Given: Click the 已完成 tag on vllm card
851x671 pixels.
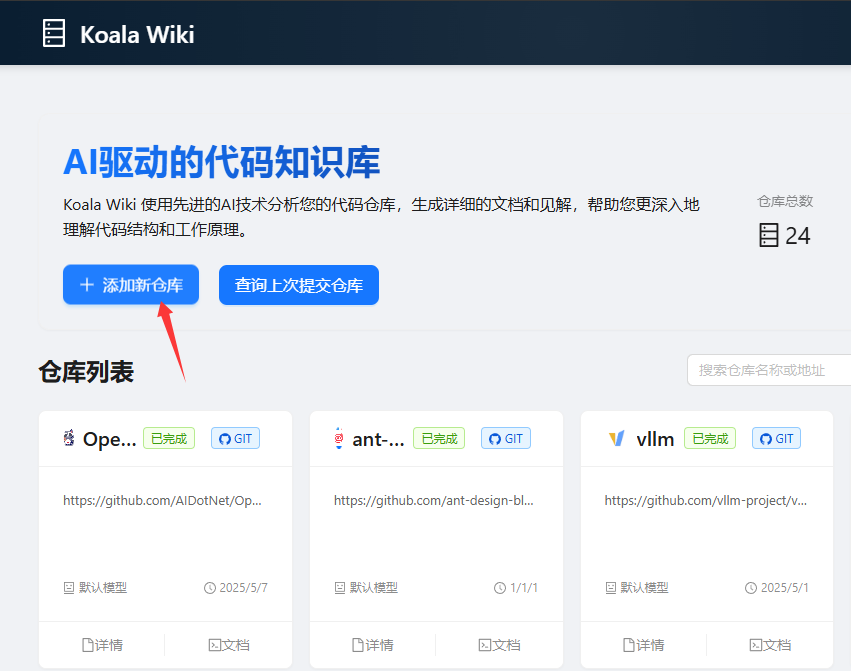Looking at the screenshot, I should point(710,438).
